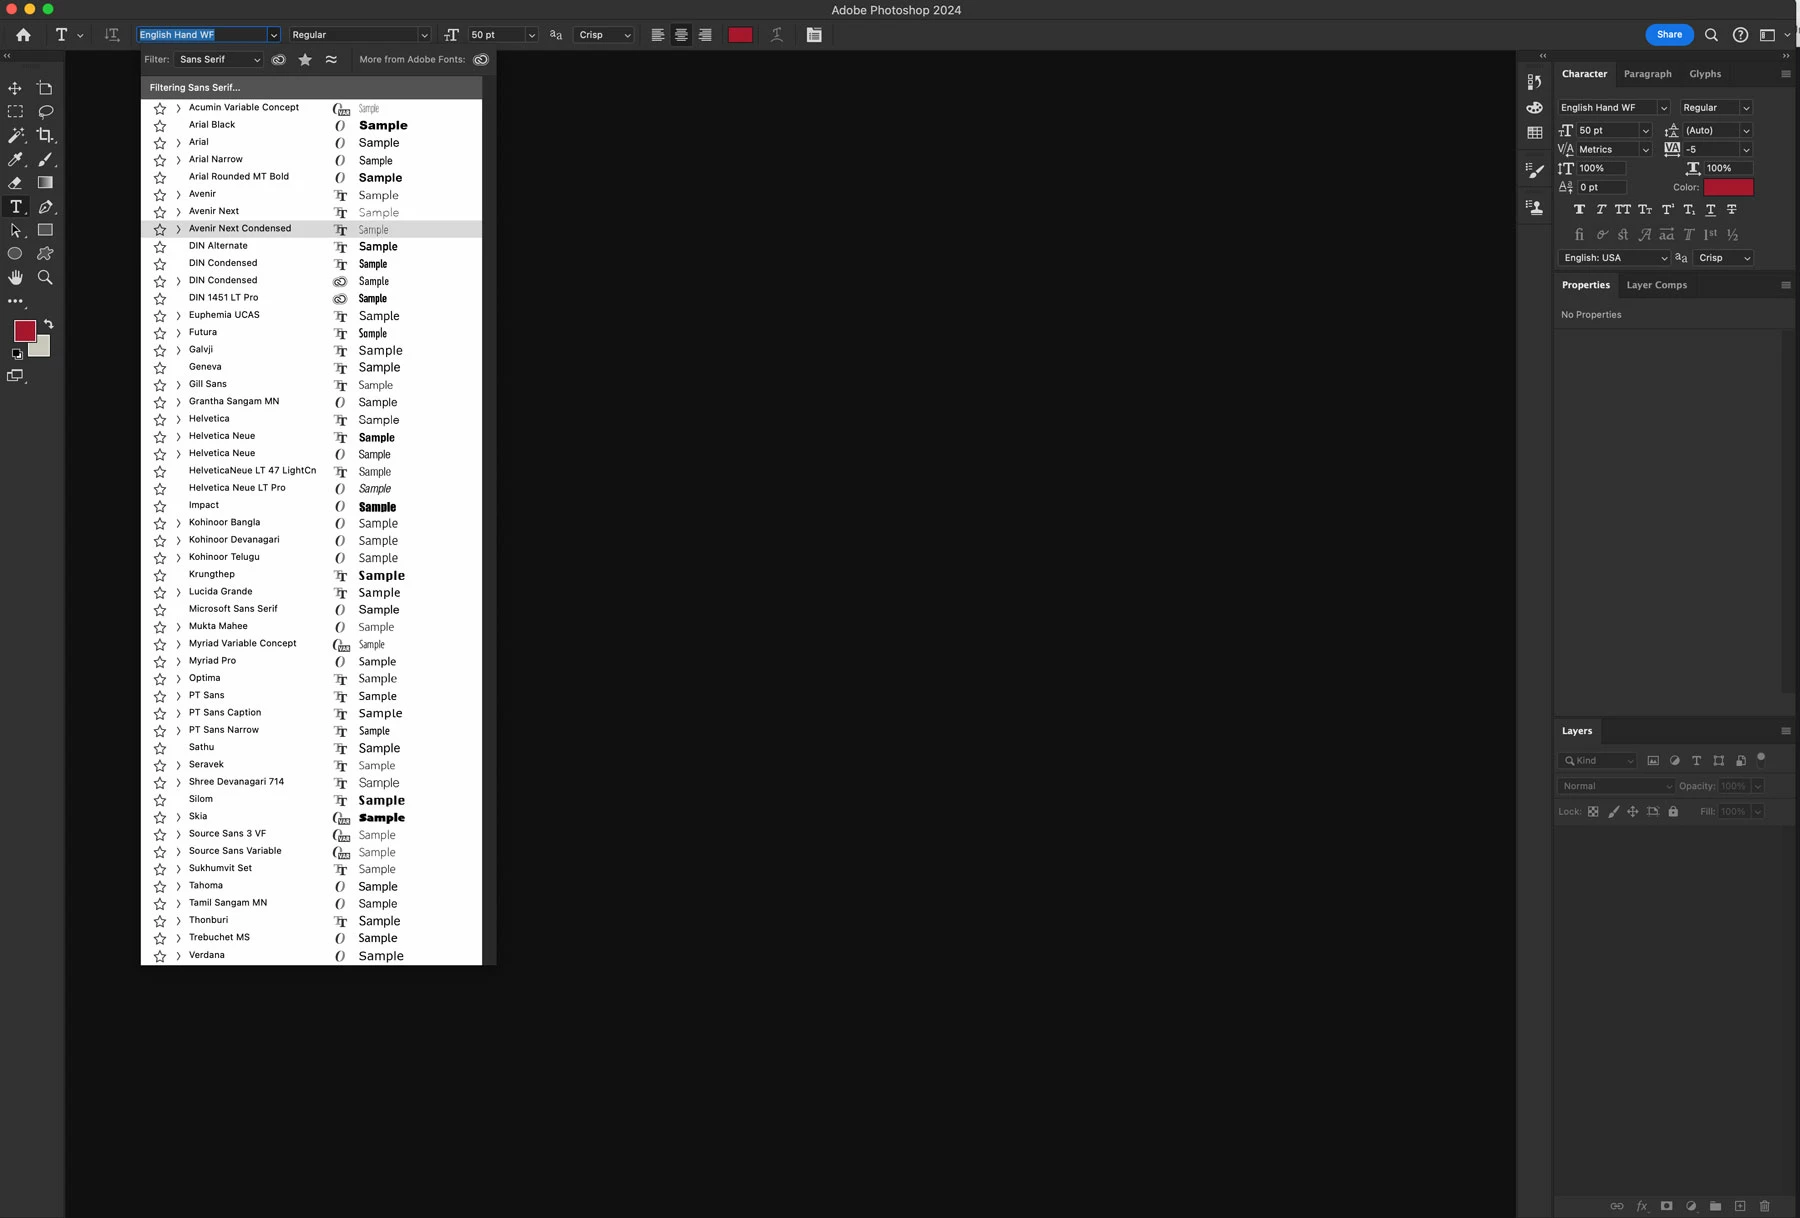The width and height of the screenshot is (1800, 1218).
Task: Select the Eyedropper tool
Action: point(15,159)
